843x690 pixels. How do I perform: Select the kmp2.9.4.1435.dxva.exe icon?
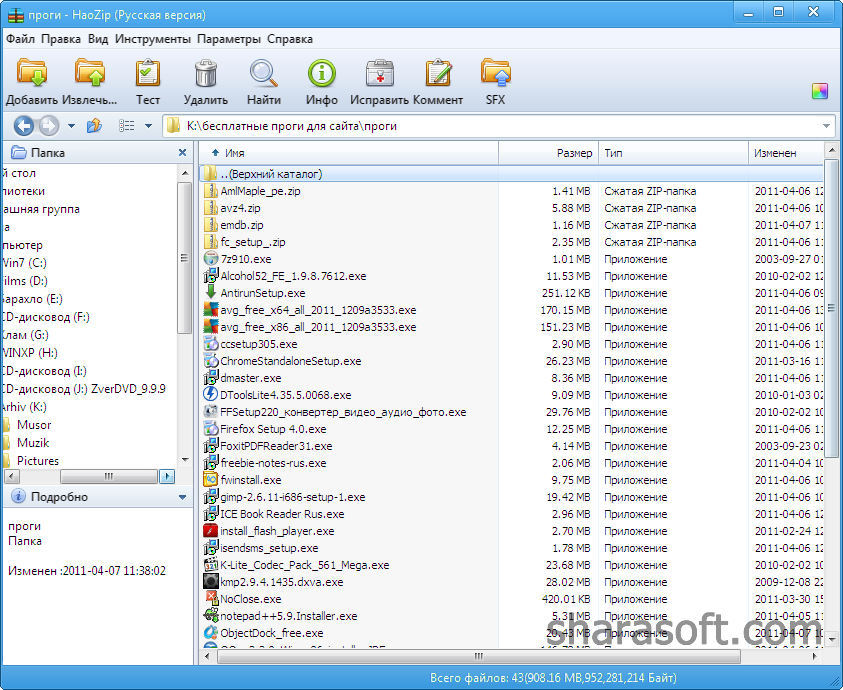[211, 581]
